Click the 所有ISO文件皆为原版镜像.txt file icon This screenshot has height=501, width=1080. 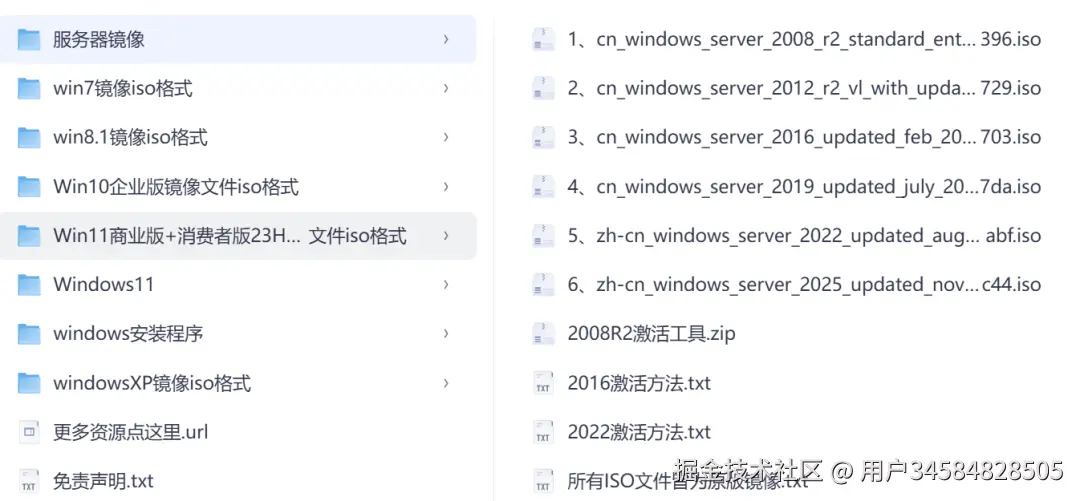click(543, 480)
